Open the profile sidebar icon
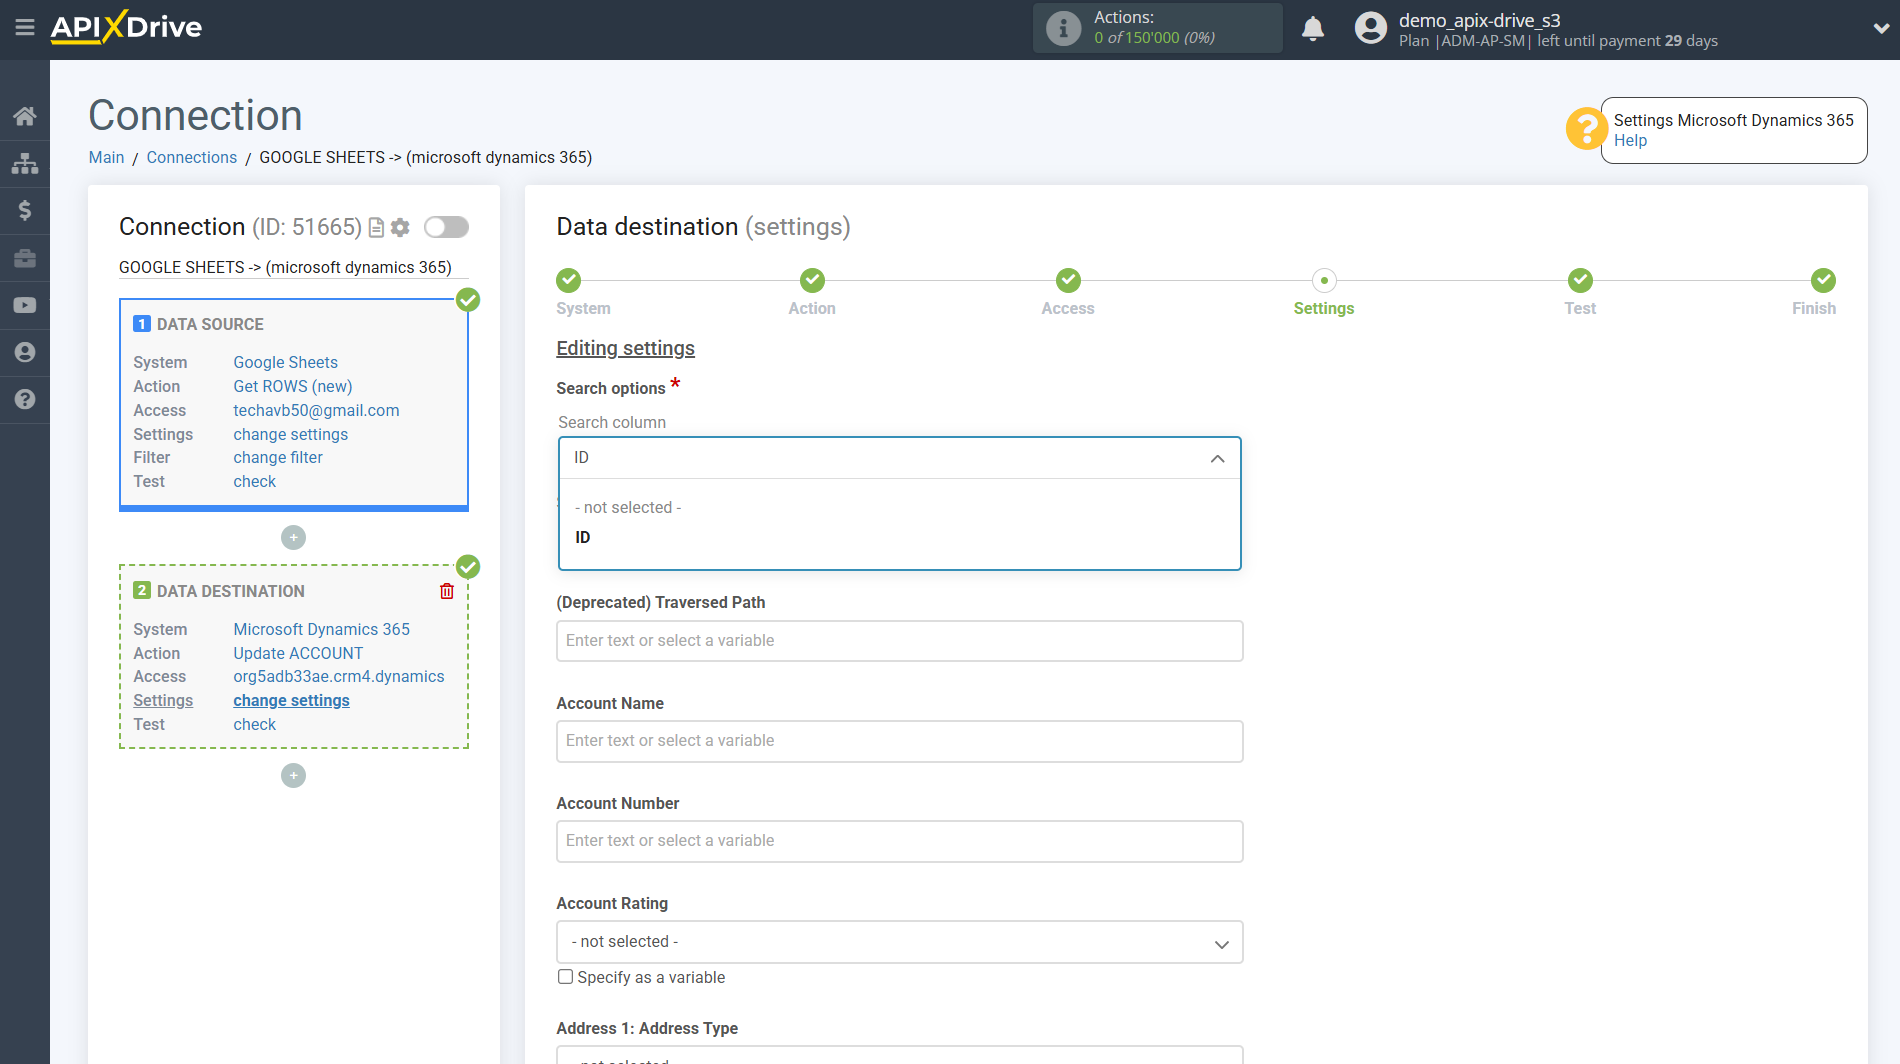Screen dimensions: 1900x1064 pos(25,352)
